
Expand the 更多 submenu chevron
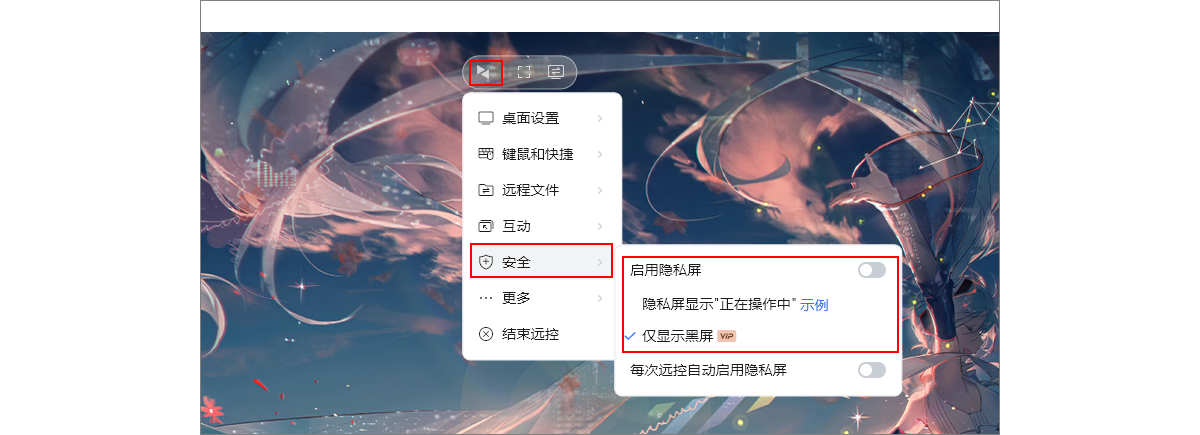point(600,298)
